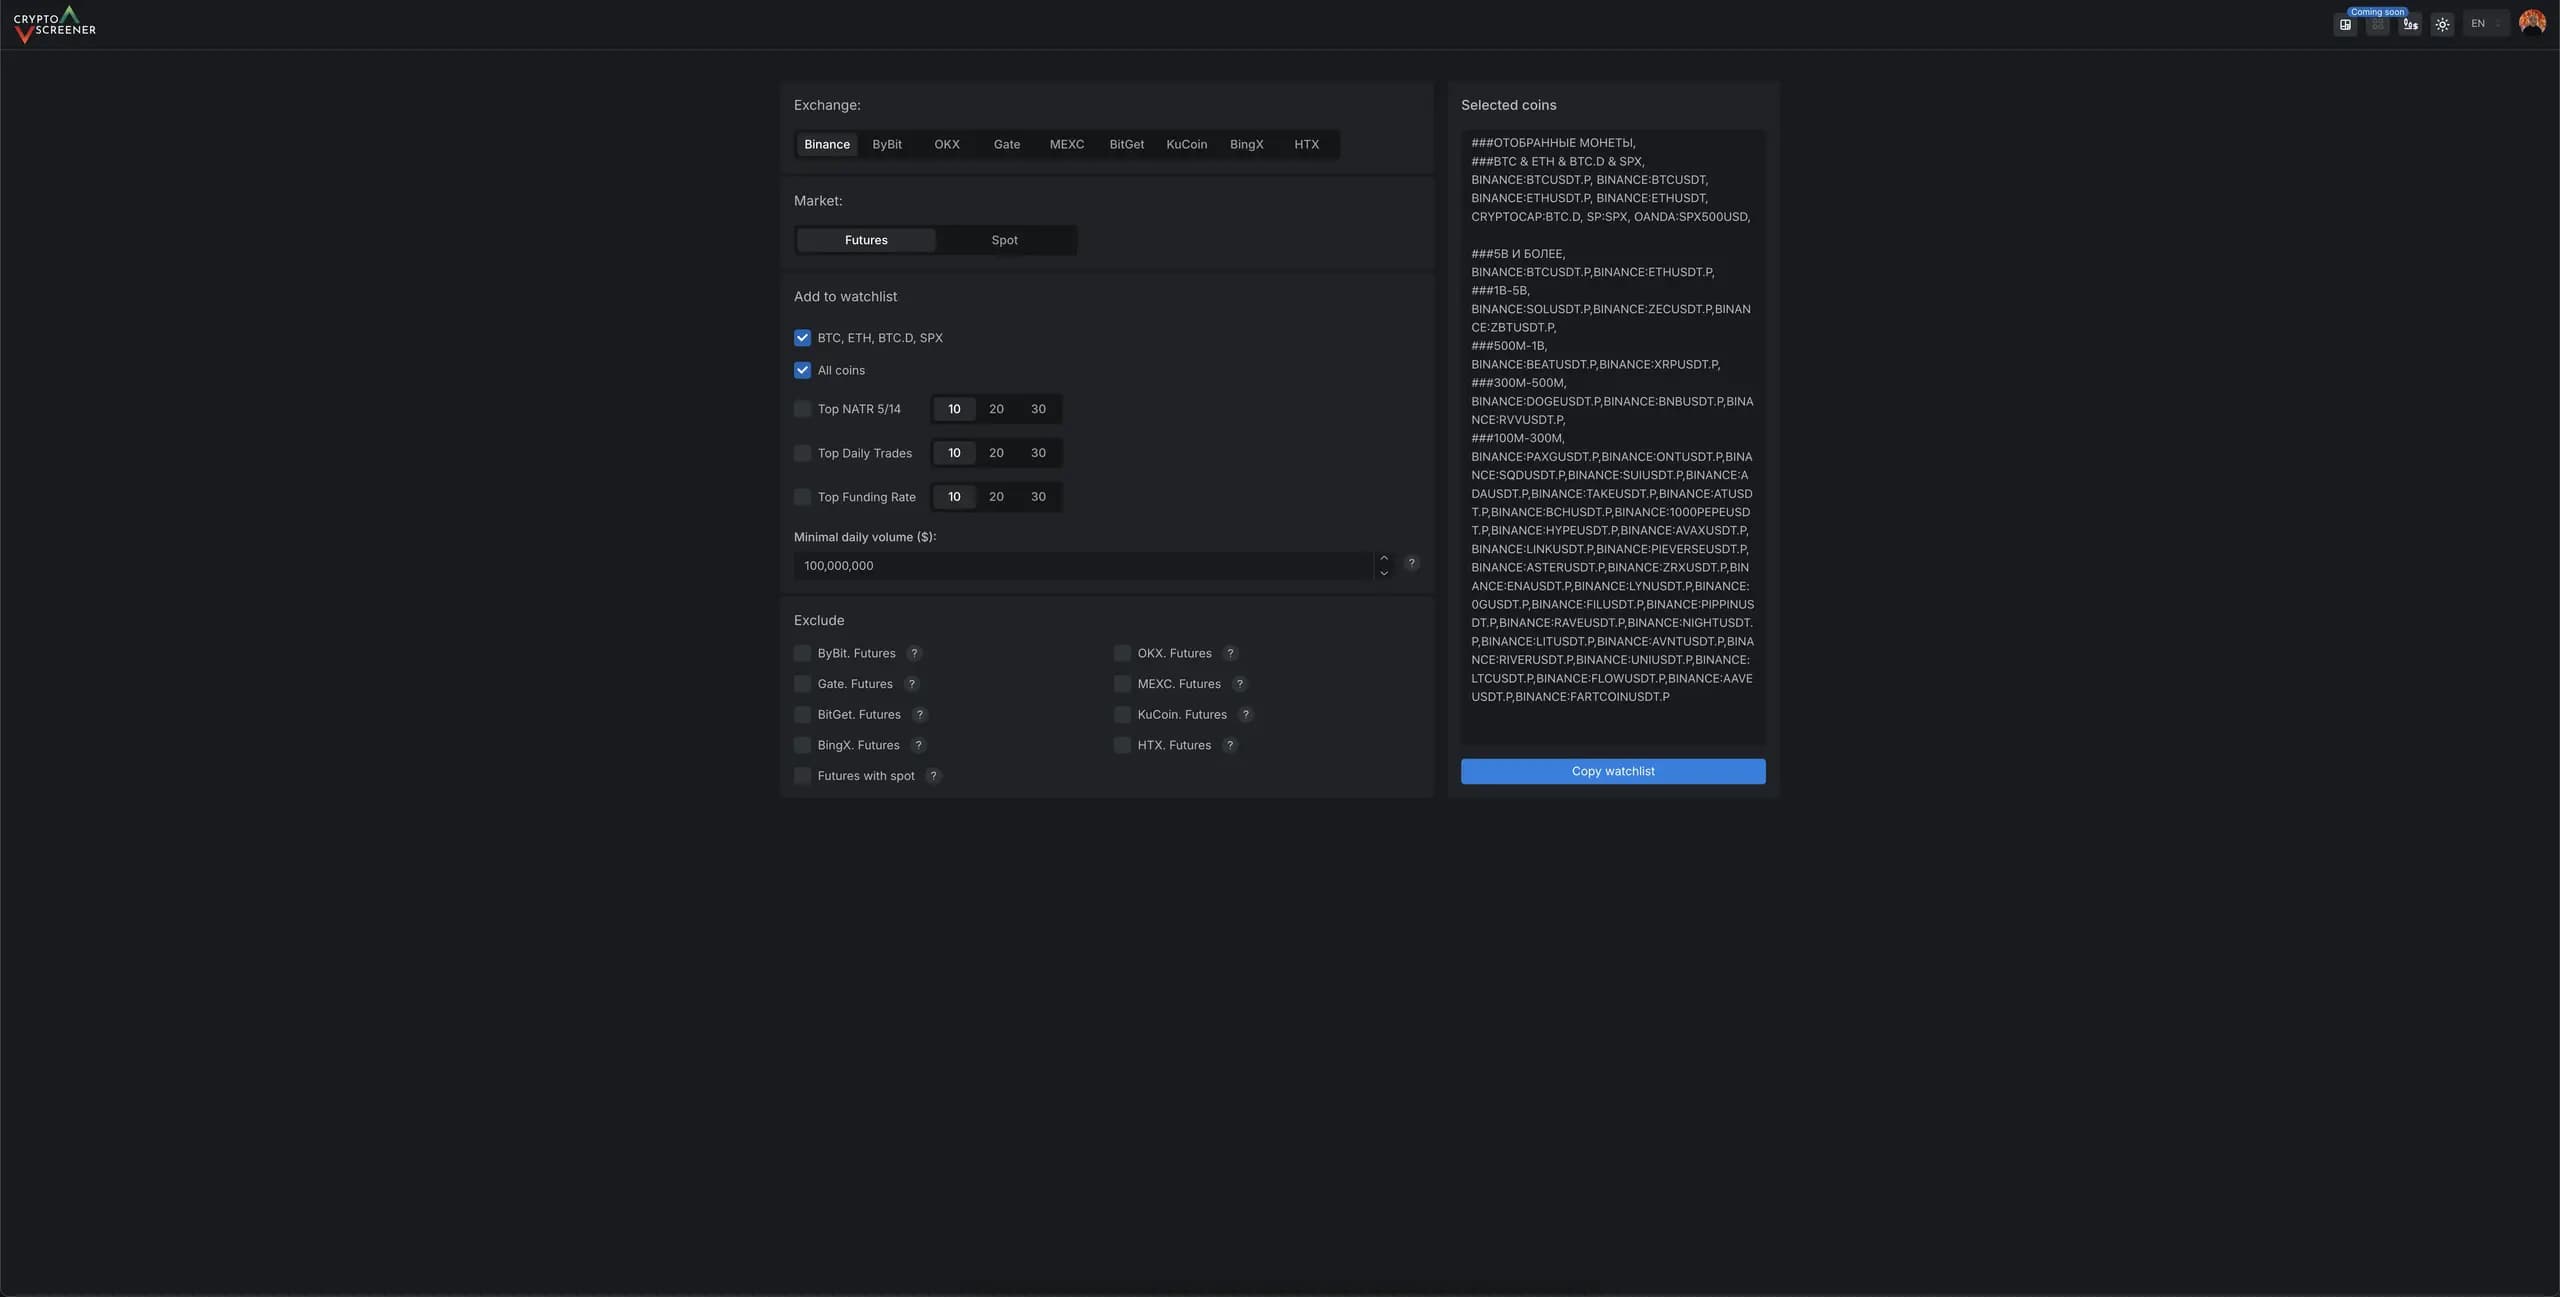This screenshot has height=1297, width=2560.
Task: Click help icon beside ByBit. Futures
Action: (914, 653)
